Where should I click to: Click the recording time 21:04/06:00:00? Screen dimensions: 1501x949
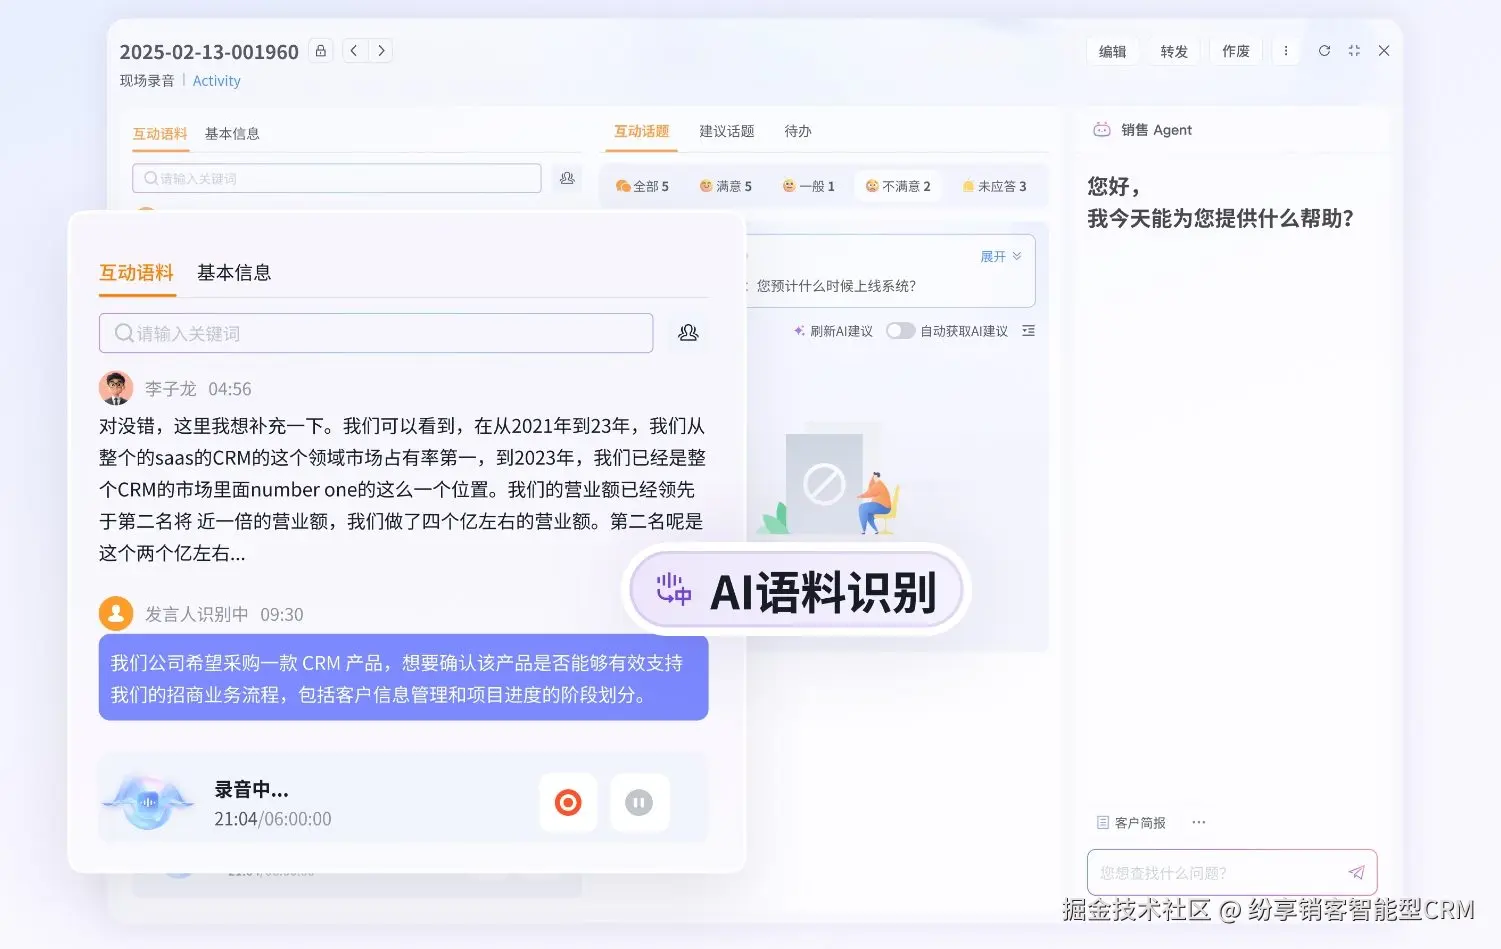point(273,819)
